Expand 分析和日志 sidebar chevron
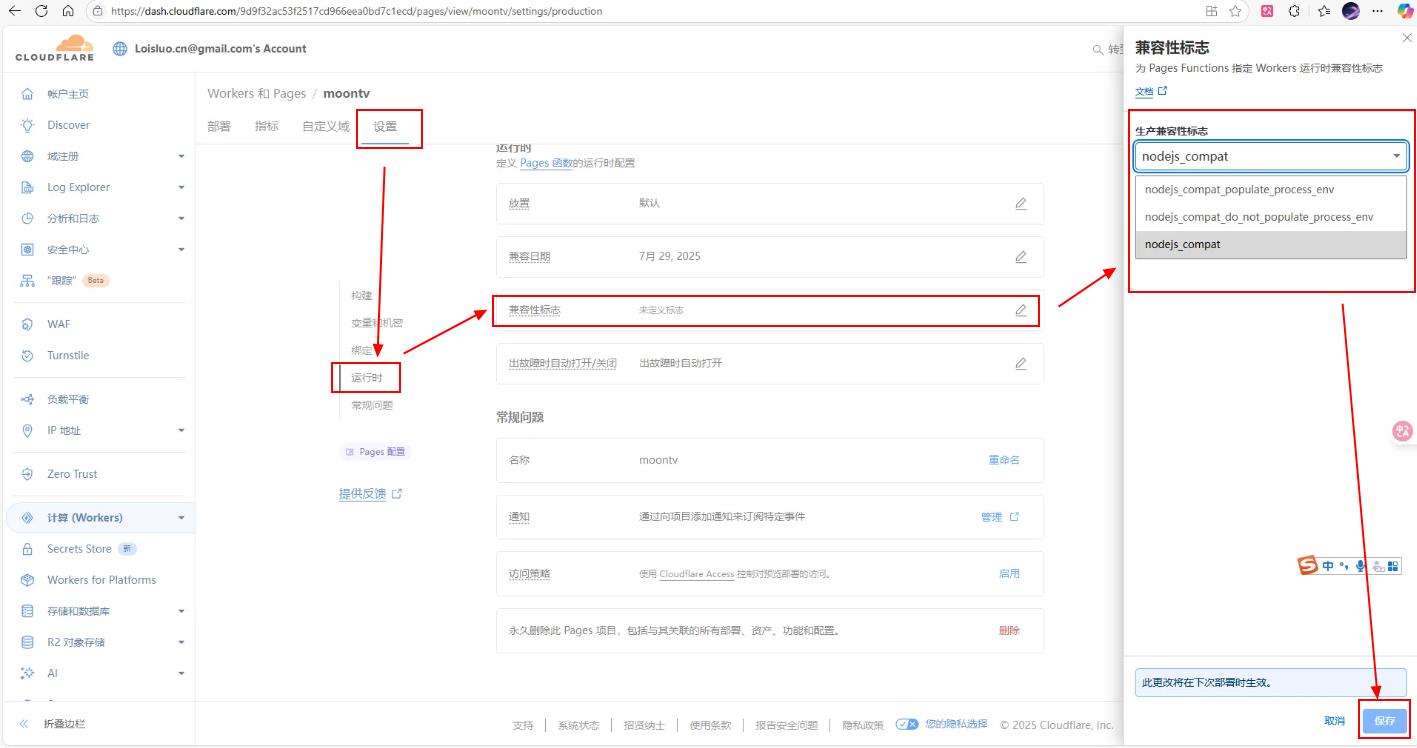 point(181,219)
